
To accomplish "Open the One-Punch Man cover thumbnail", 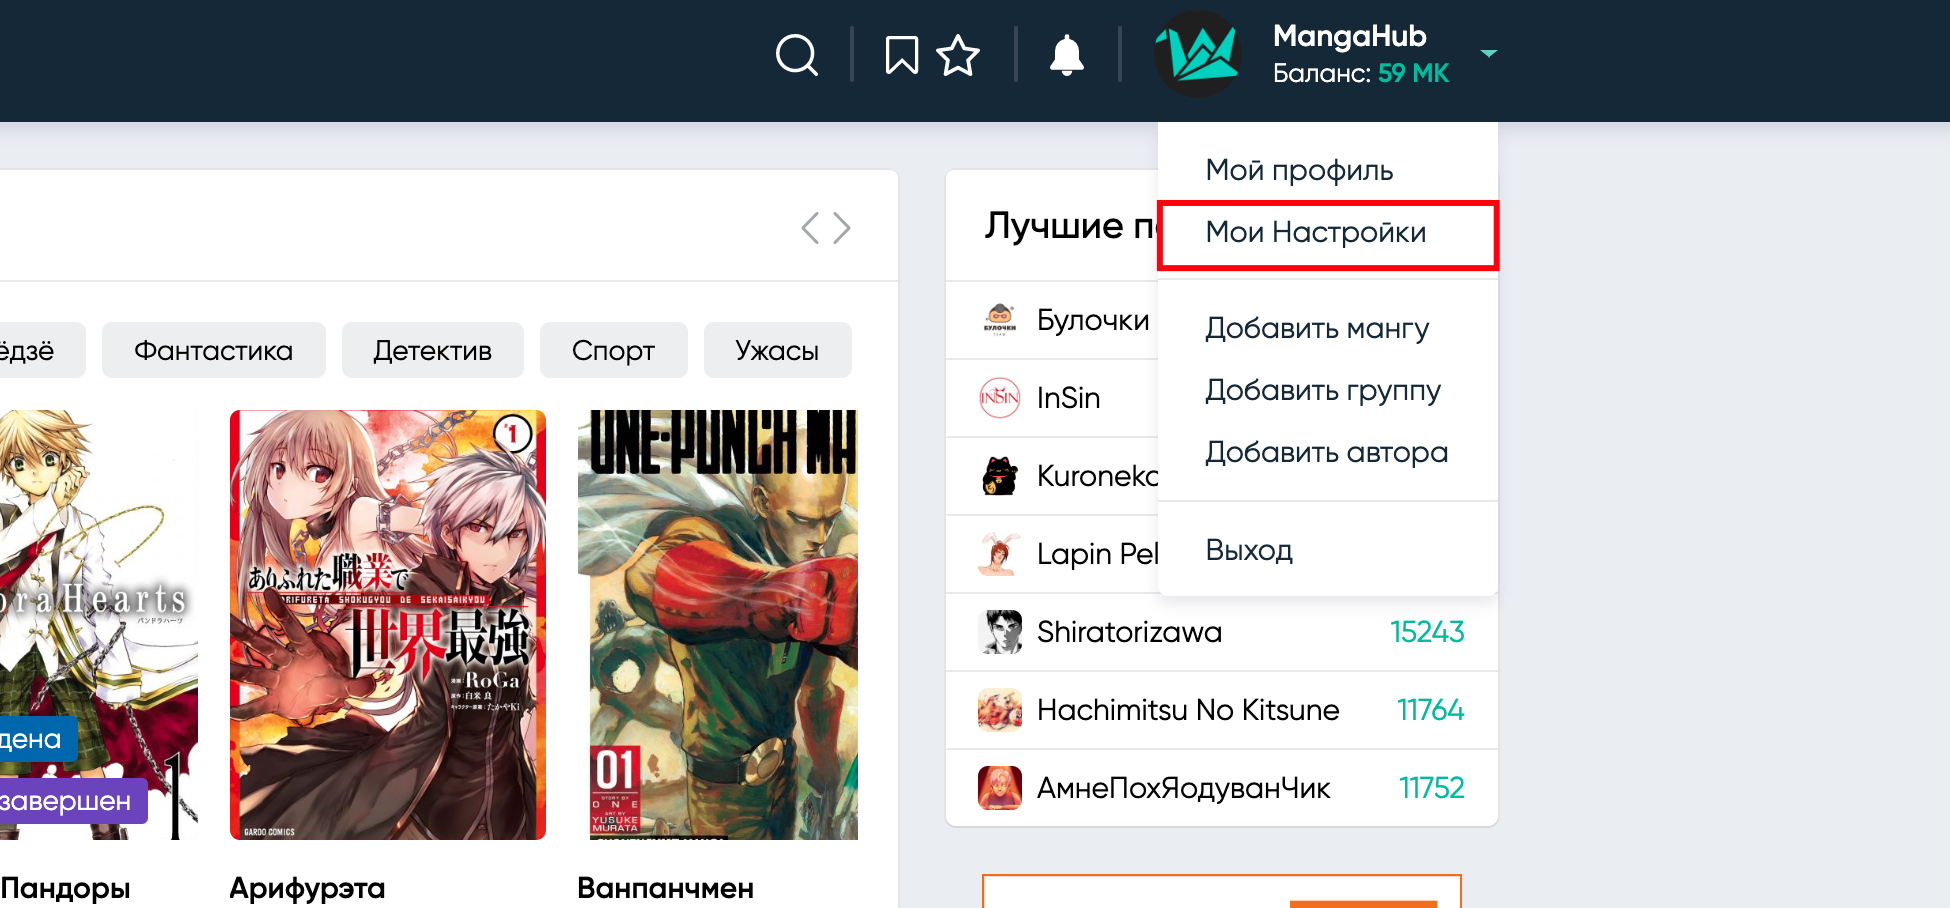I will [x=718, y=625].
